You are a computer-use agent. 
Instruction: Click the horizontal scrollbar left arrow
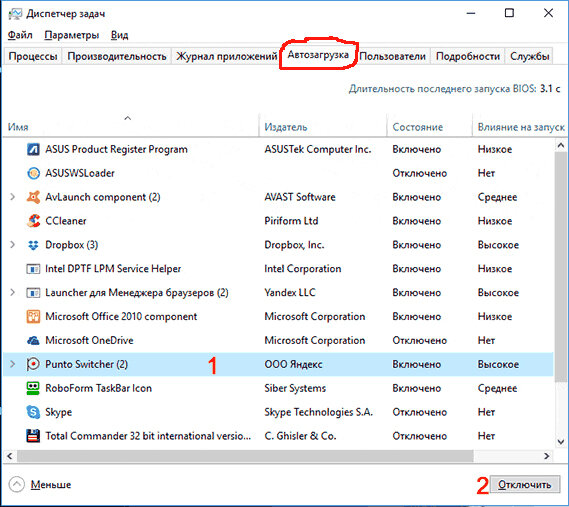[x=10, y=456]
